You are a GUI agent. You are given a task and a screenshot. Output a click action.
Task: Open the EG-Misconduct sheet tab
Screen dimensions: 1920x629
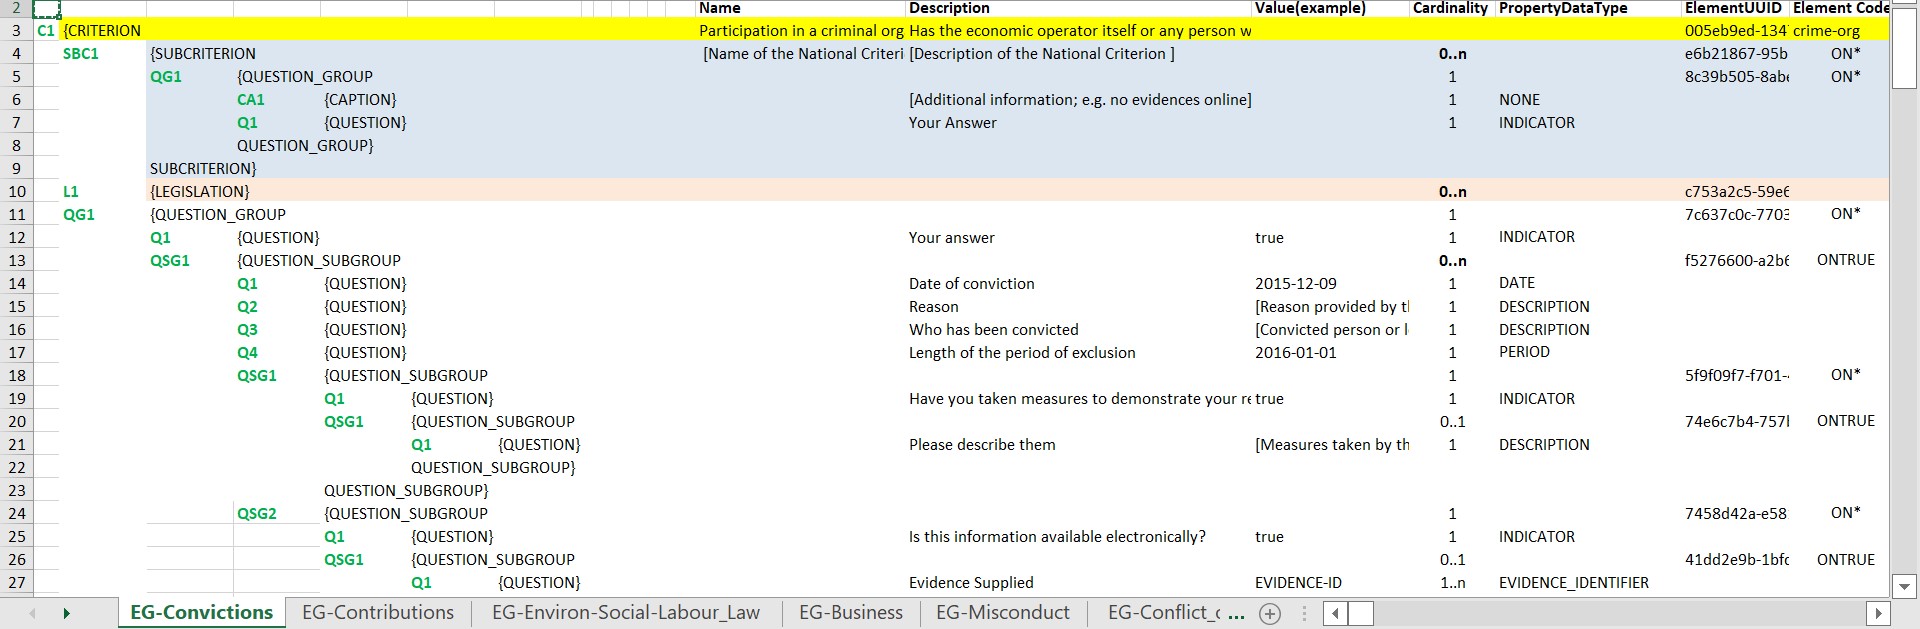1003,613
